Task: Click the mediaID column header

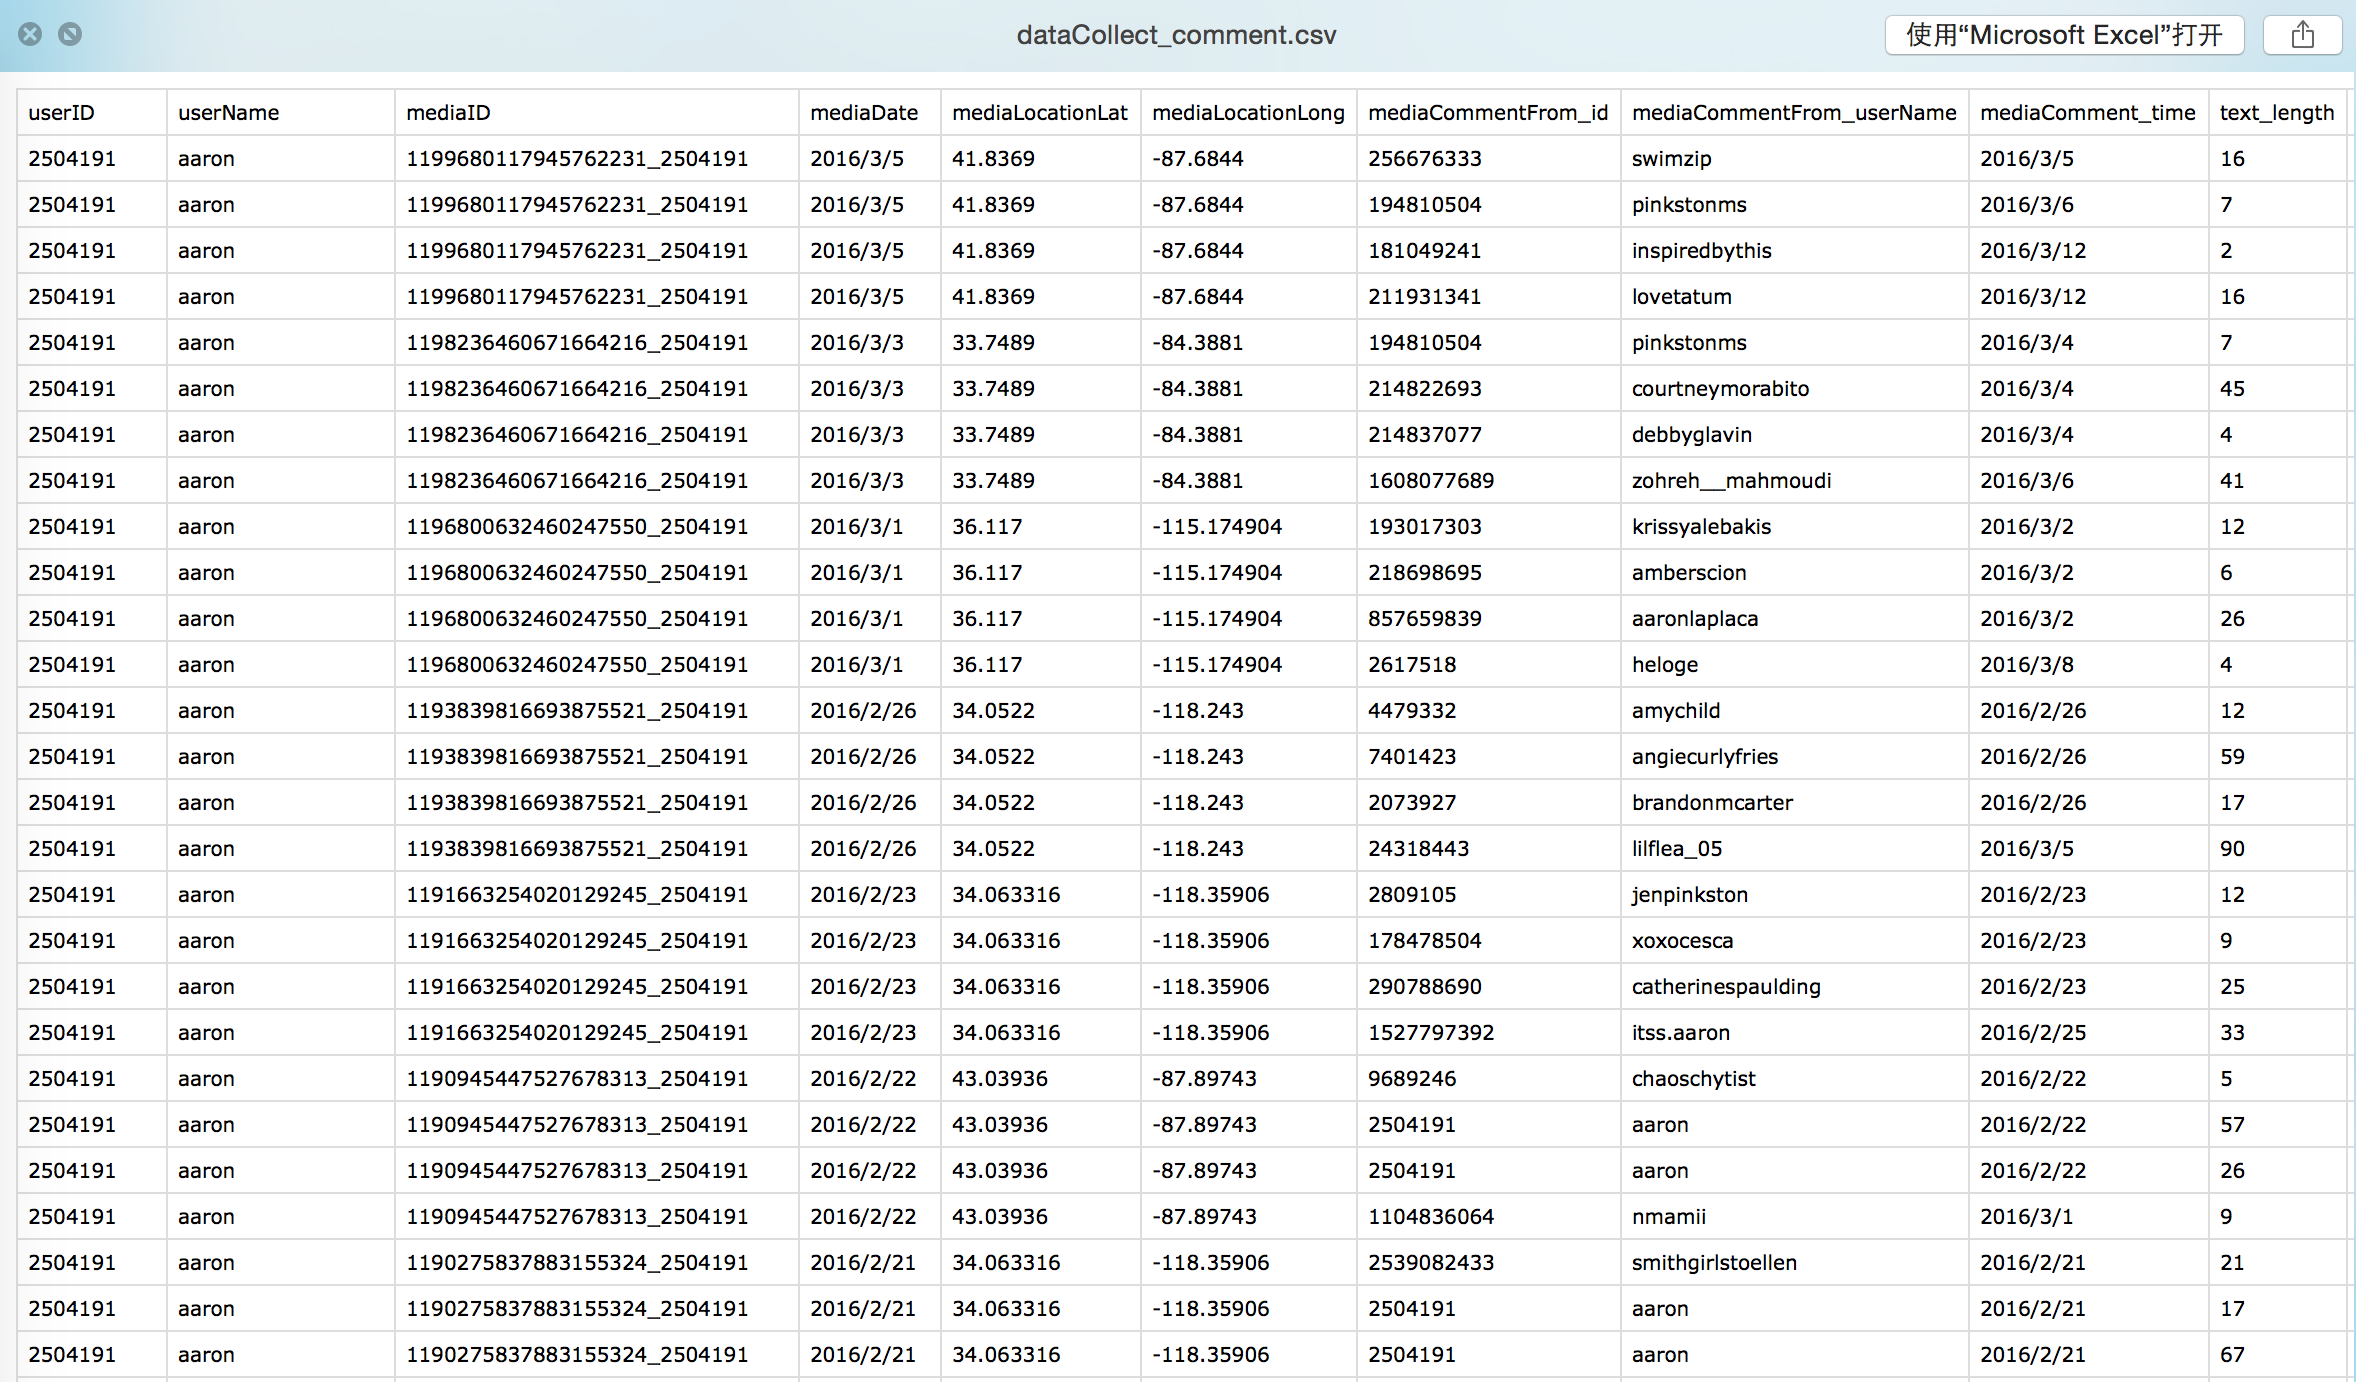Action: (x=448, y=113)
